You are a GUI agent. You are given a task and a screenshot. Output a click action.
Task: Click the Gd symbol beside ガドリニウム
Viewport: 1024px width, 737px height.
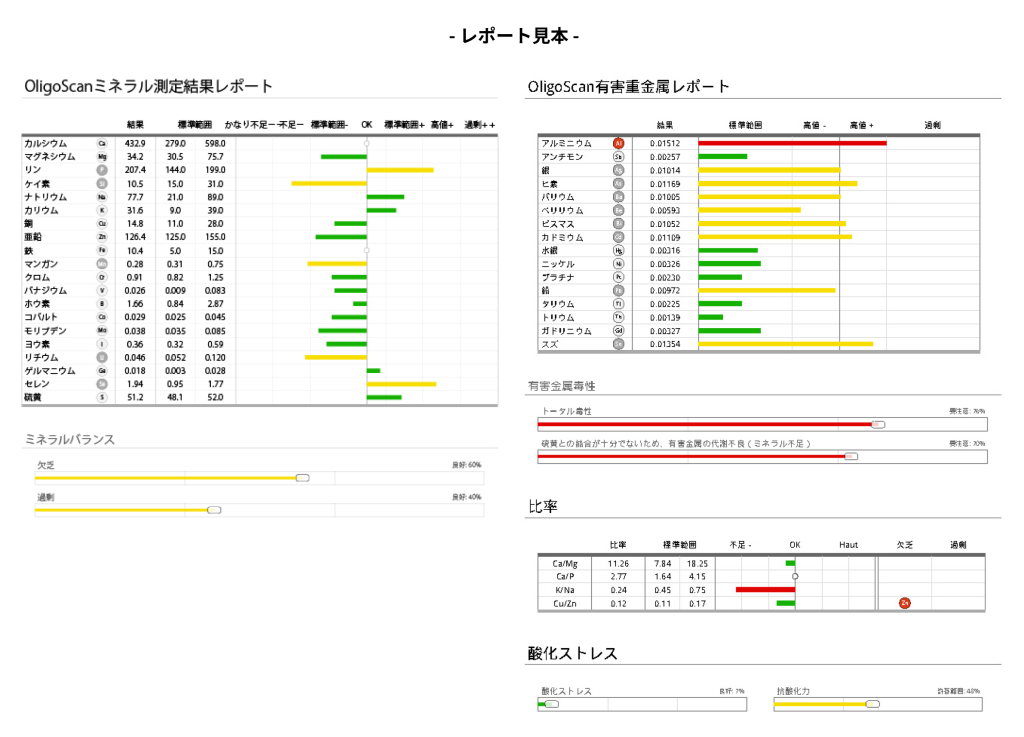[618, 330]
